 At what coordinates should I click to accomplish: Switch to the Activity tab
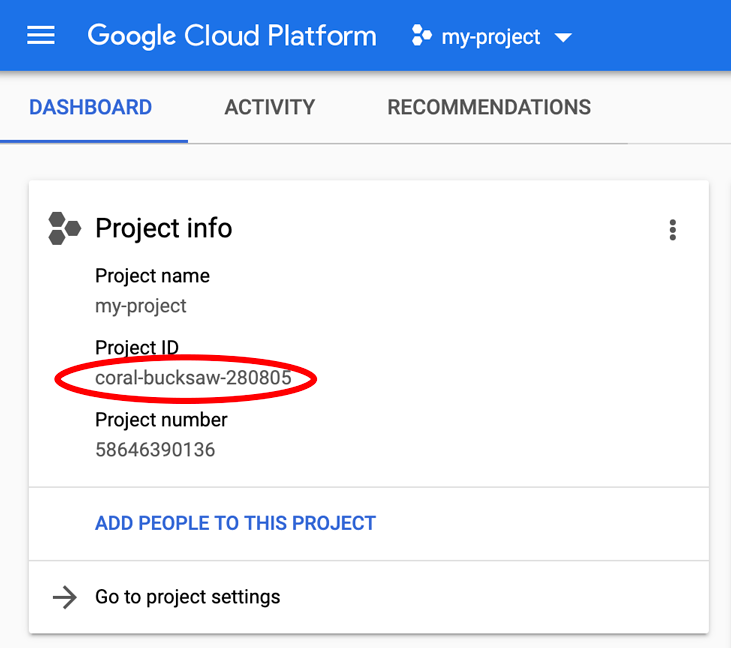click(x=270, y=107)
